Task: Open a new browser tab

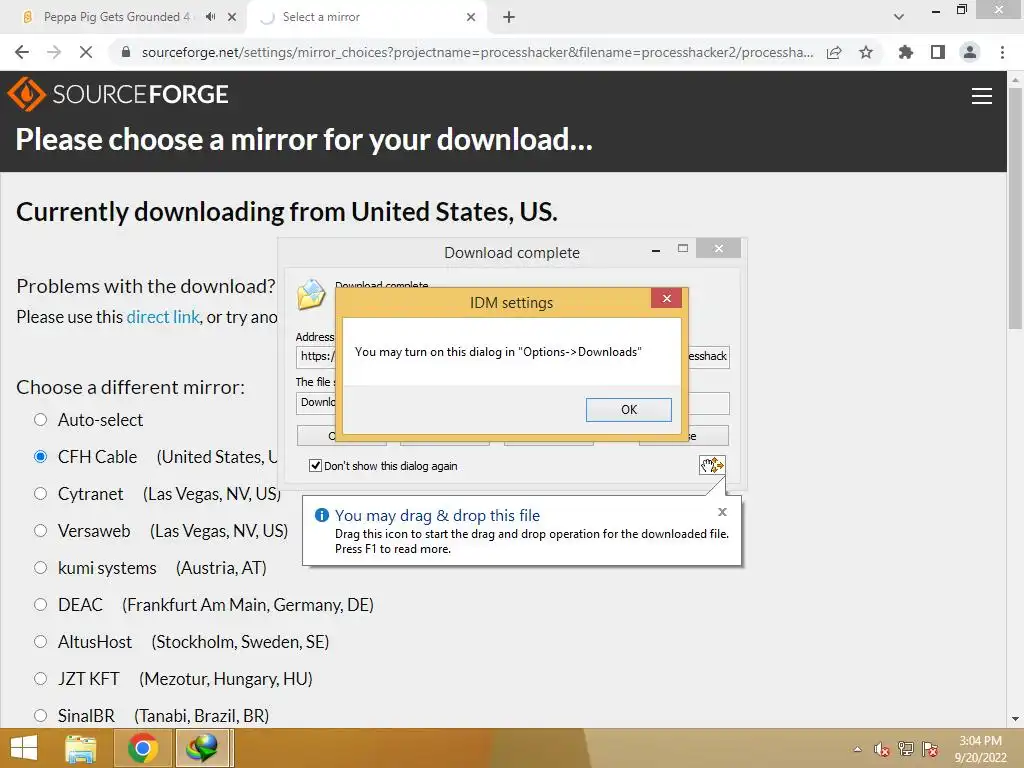Action: point(509,17)
